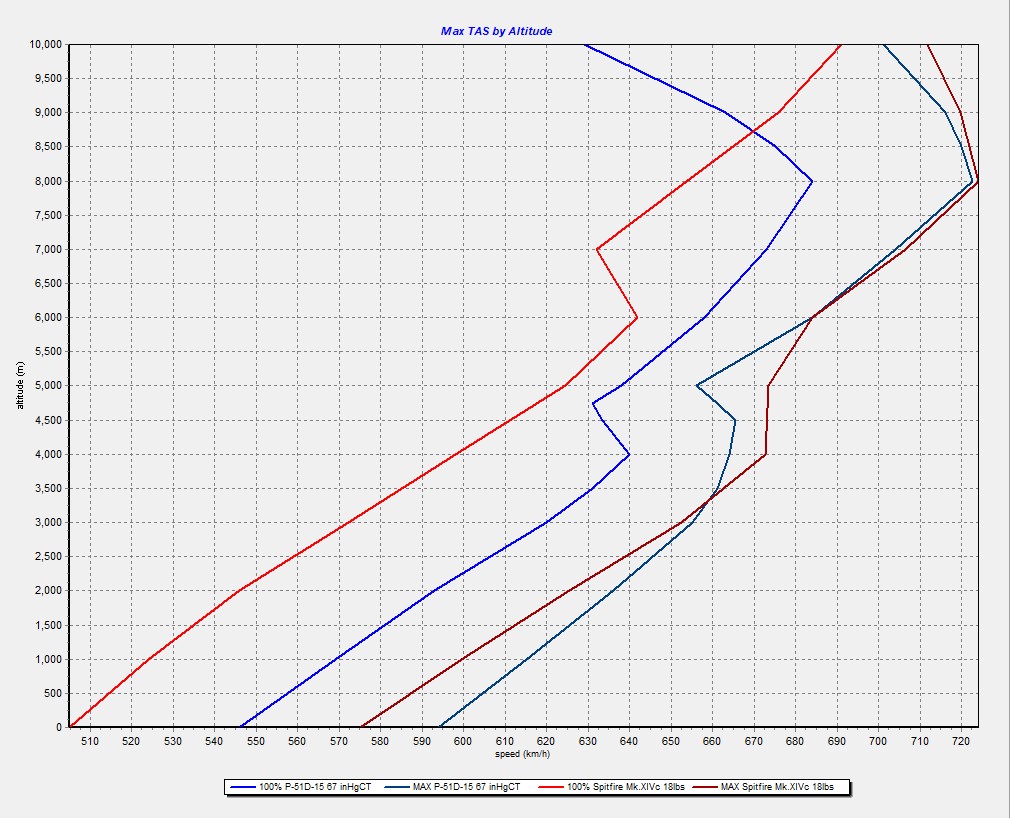Click the 600 speed tick label

click(x=463, y=741)
